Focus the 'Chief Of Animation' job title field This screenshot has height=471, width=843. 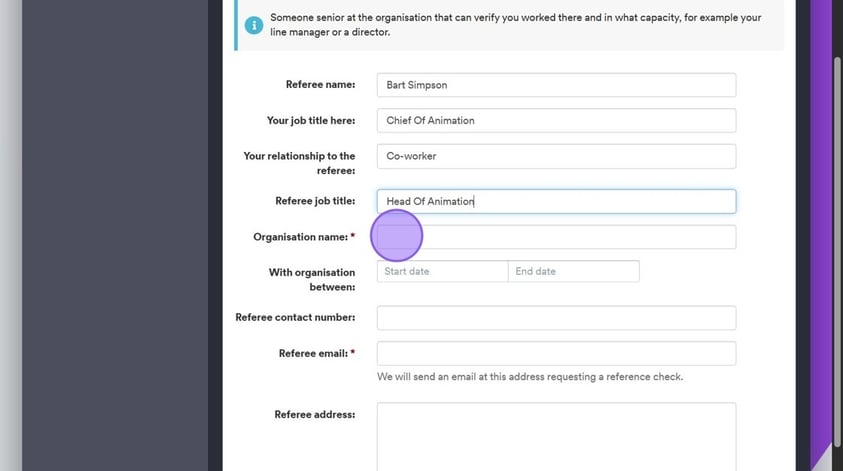[555, 120]
